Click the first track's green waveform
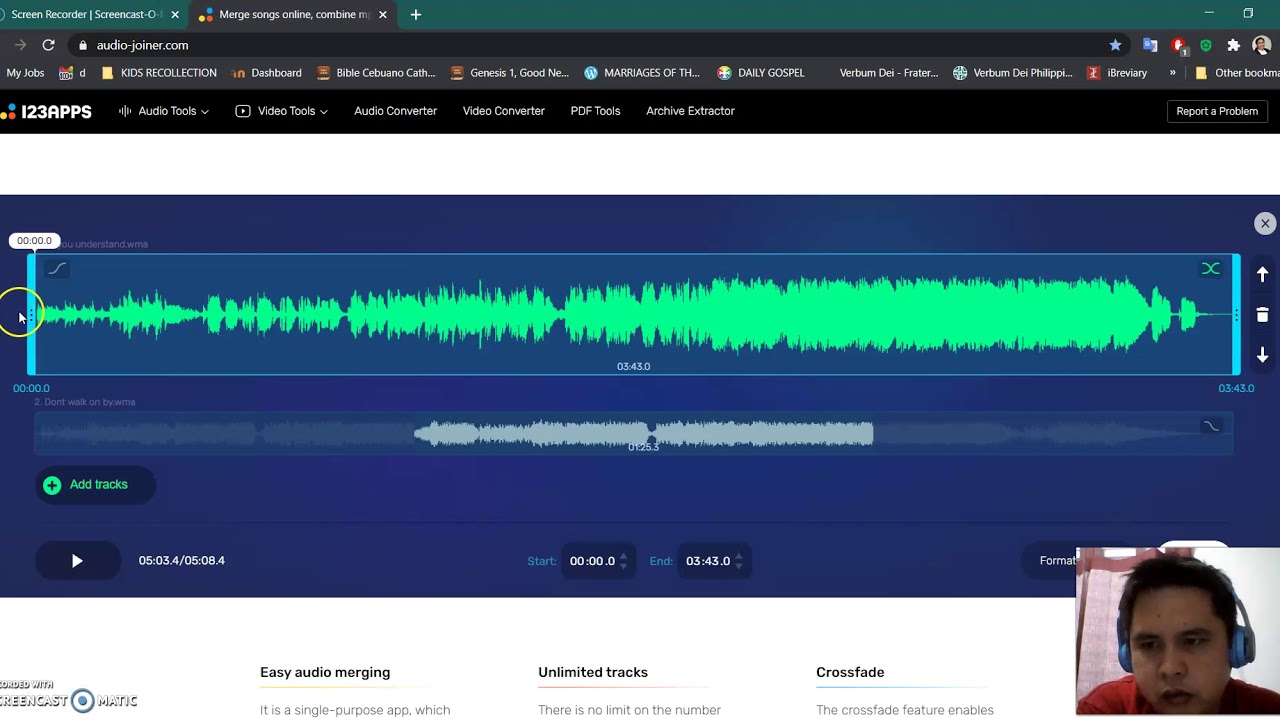1280x720 pixels. click(633, 315)
